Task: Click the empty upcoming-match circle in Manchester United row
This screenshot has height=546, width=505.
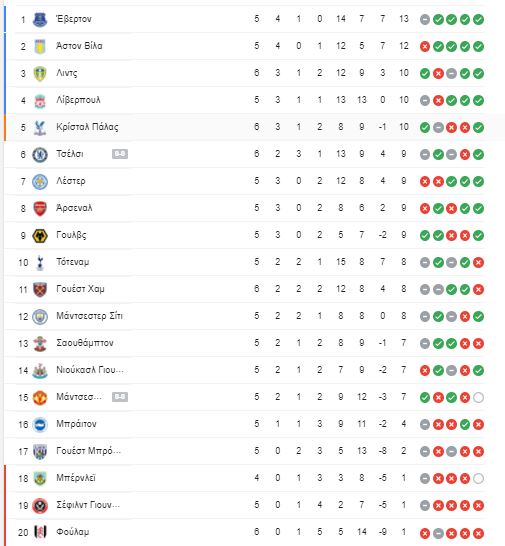Action: [479, 397]
